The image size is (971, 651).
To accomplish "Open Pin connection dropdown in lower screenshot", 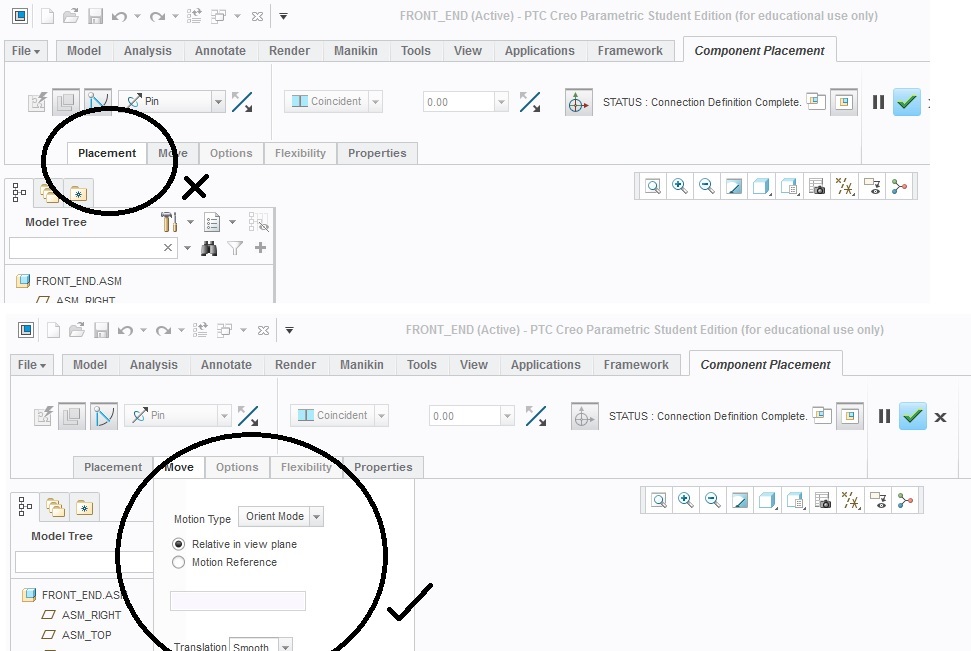I will click(x=224, y=416).
